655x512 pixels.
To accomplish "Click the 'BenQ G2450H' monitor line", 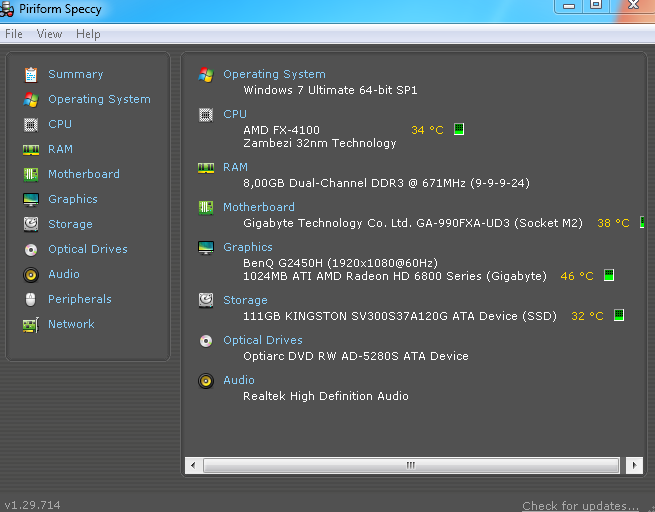I will coord(340,263).
